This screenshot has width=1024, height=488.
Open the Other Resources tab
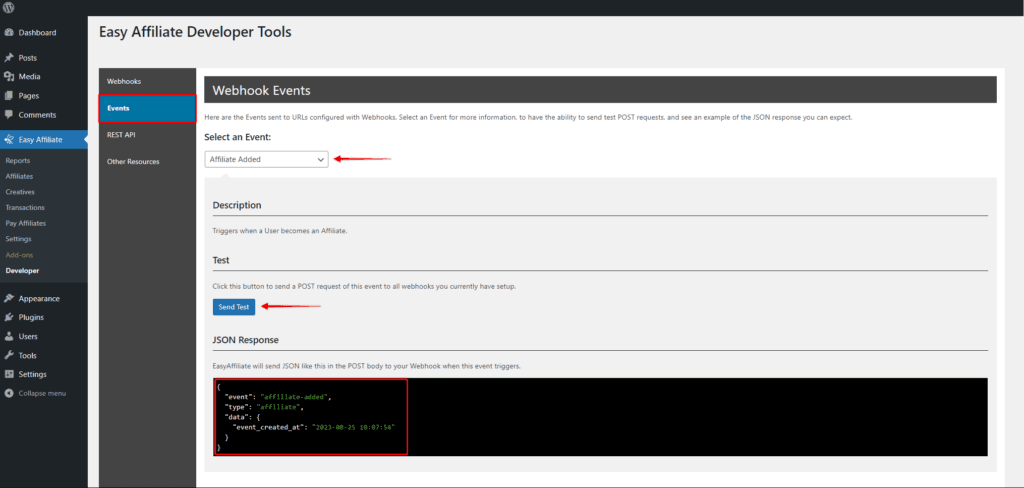click(x=133, y=161)
